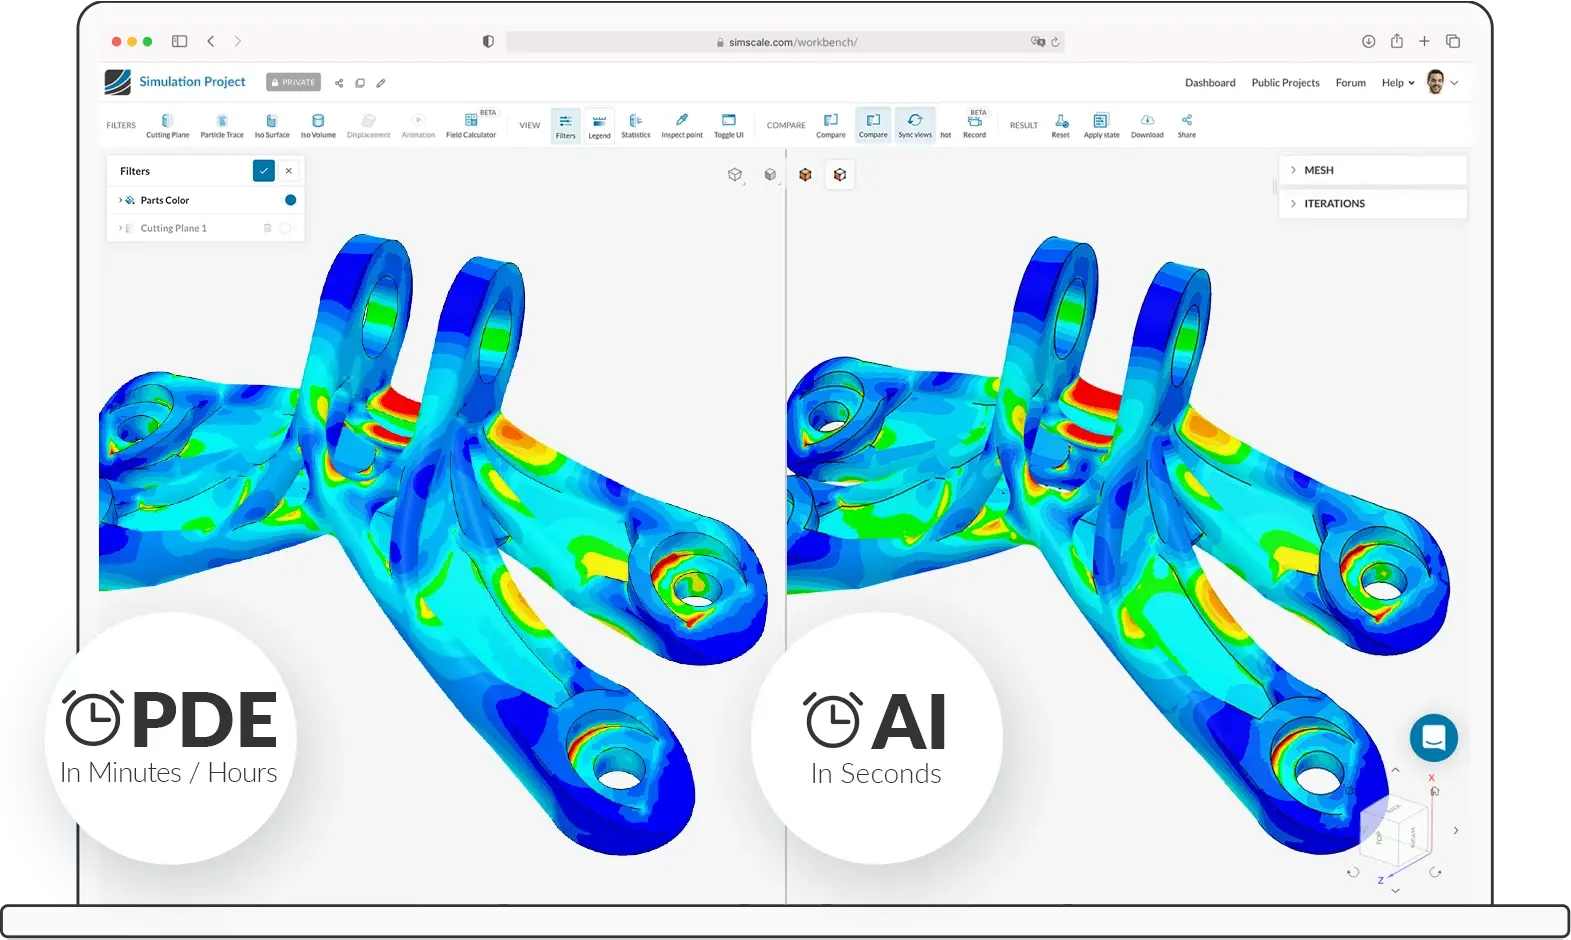Click the browser forward arrow
Image resolution: width=1571 pixels, height=940 pixels.
(x=237, y=41)
